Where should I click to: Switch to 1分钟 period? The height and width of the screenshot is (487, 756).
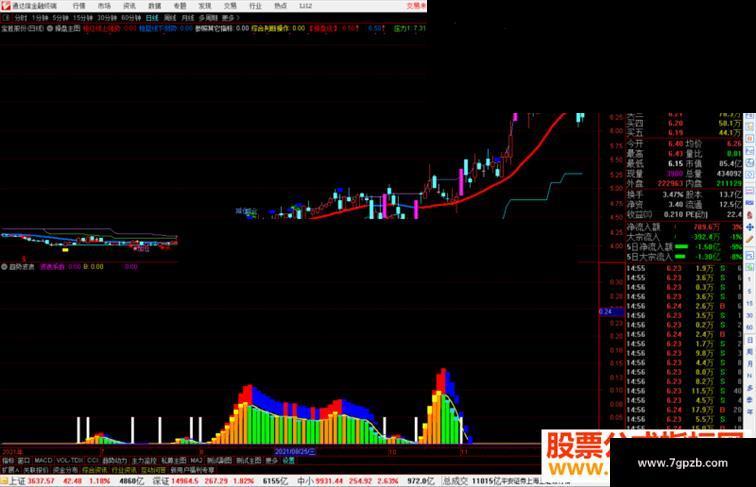(40, 18)
